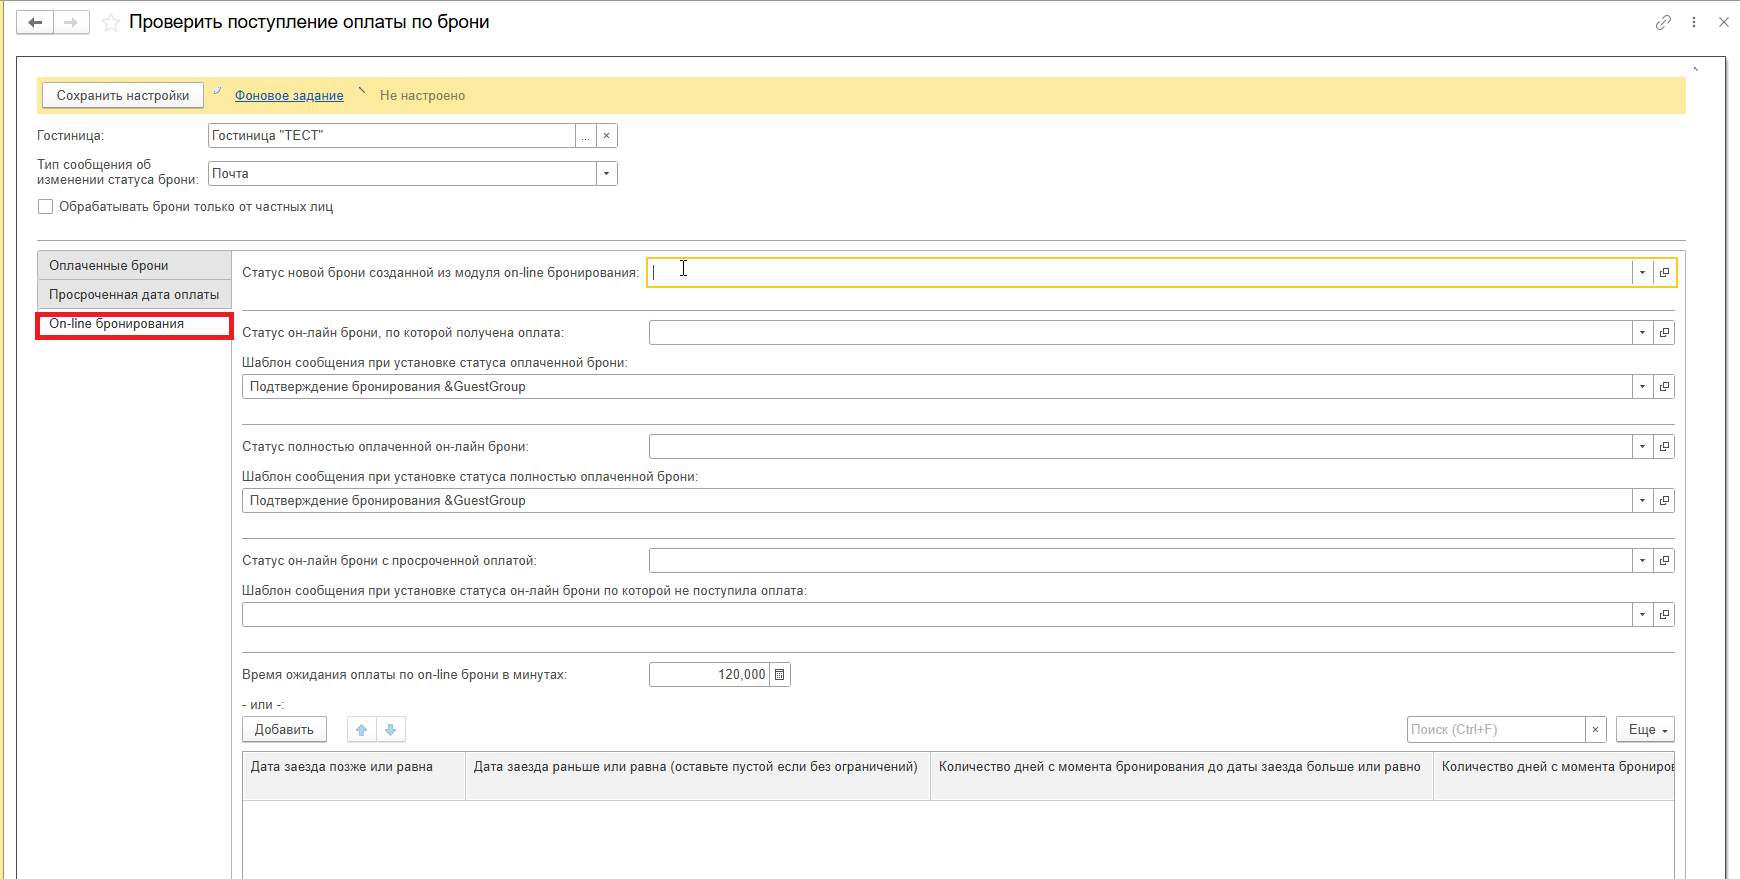
Task: Select On-line бронирования tab
Action: pyautogui.click(x=134, y=324)
